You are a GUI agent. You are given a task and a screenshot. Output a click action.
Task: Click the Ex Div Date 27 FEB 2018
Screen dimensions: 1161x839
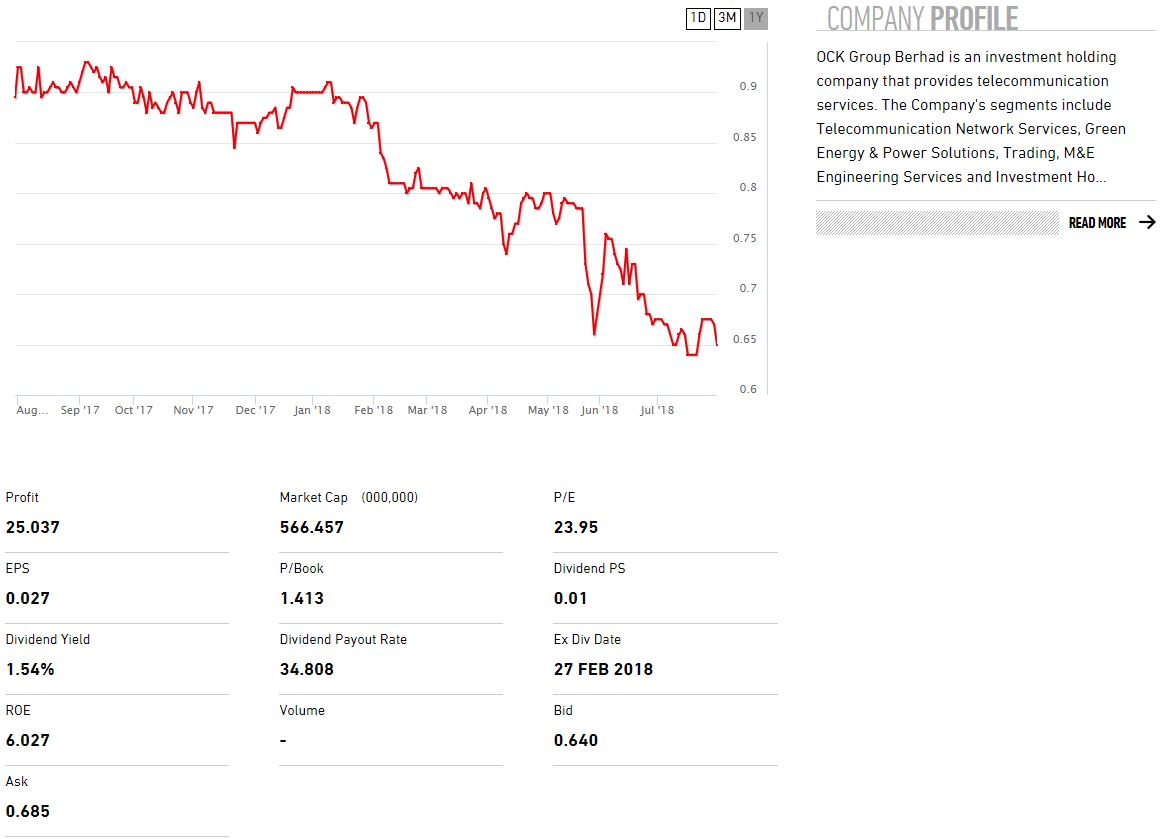point(603,669)
